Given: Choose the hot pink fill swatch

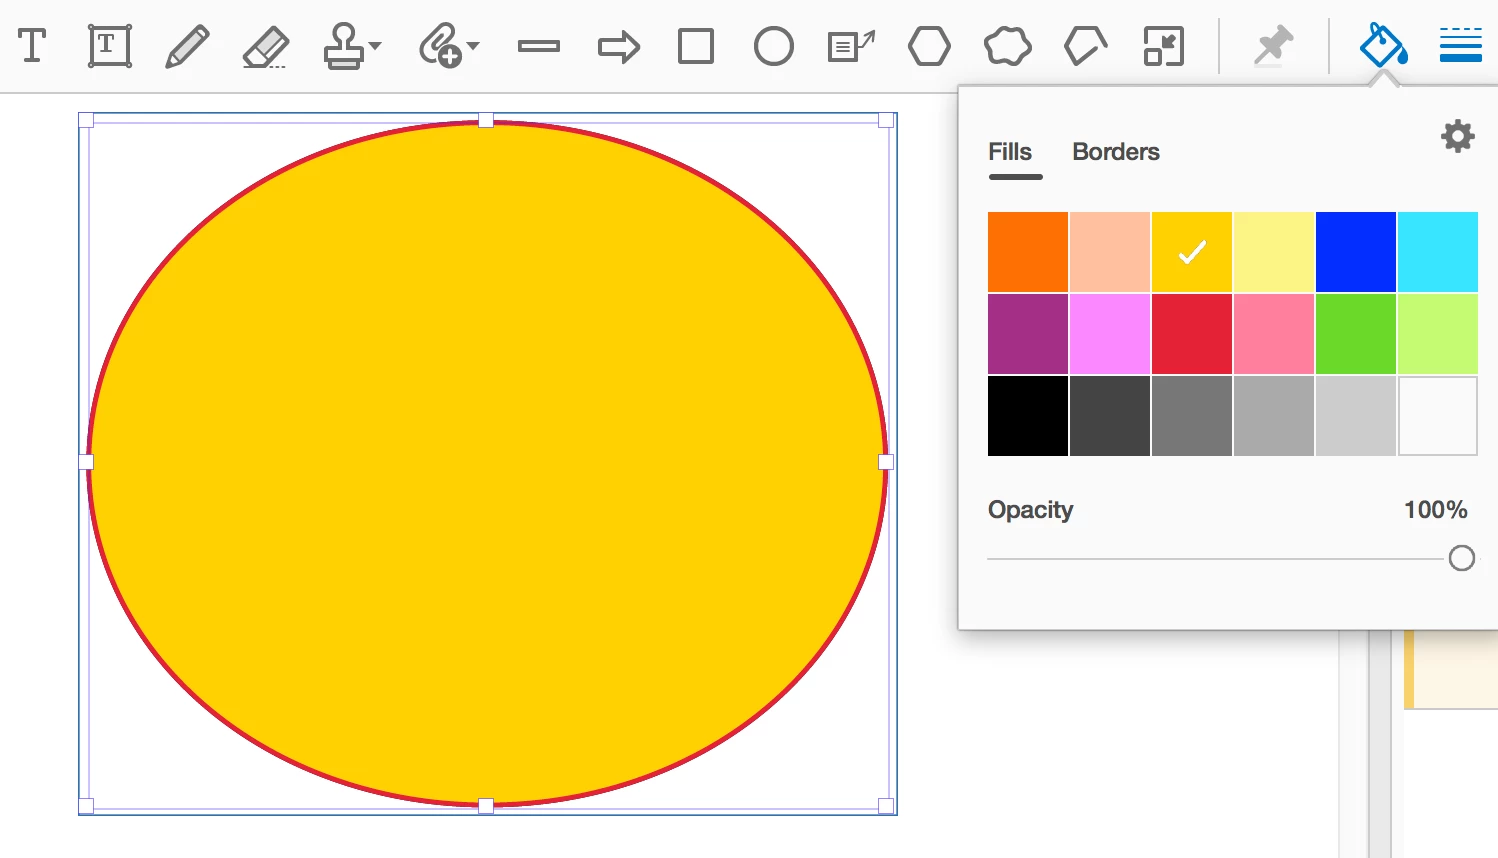Looking at the screenshot, I should coord(1274,334).
